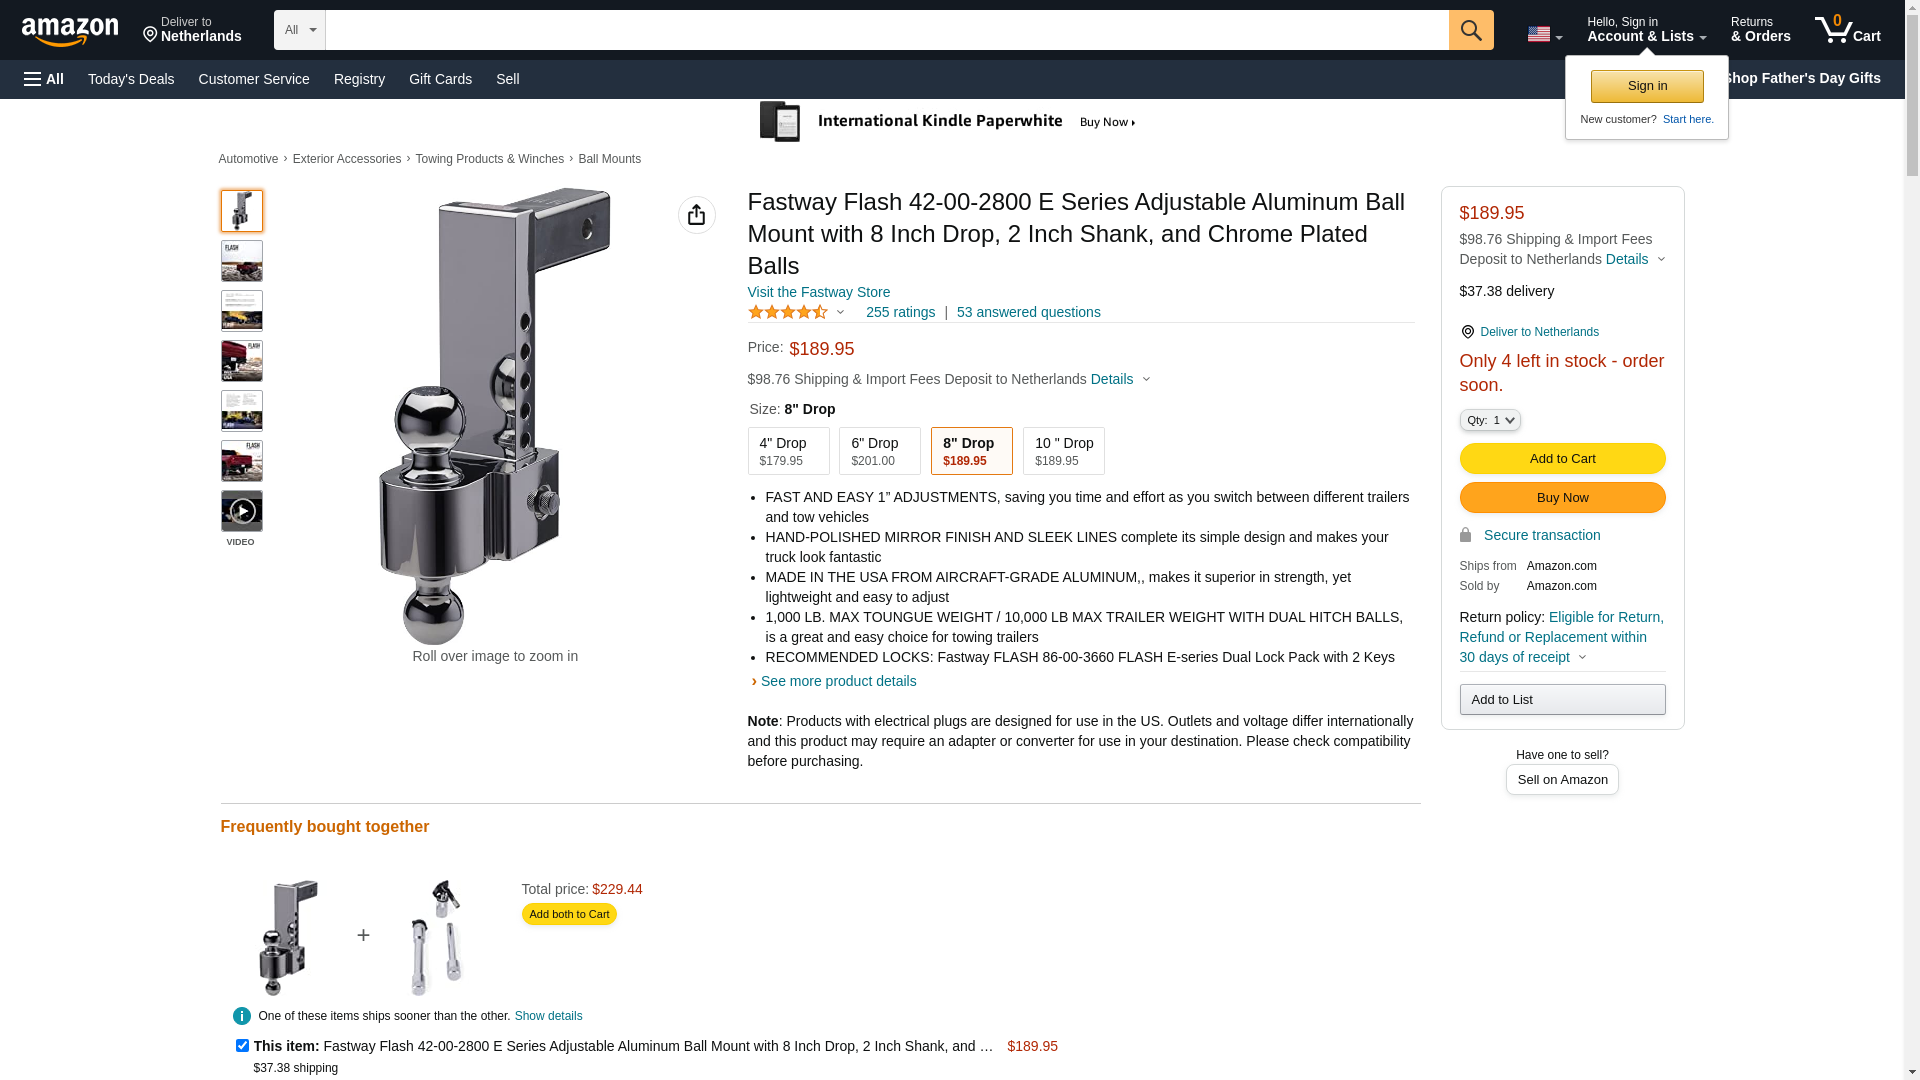Click the Add to Cart button
1920x1080 pixels.
(1562, 458)
